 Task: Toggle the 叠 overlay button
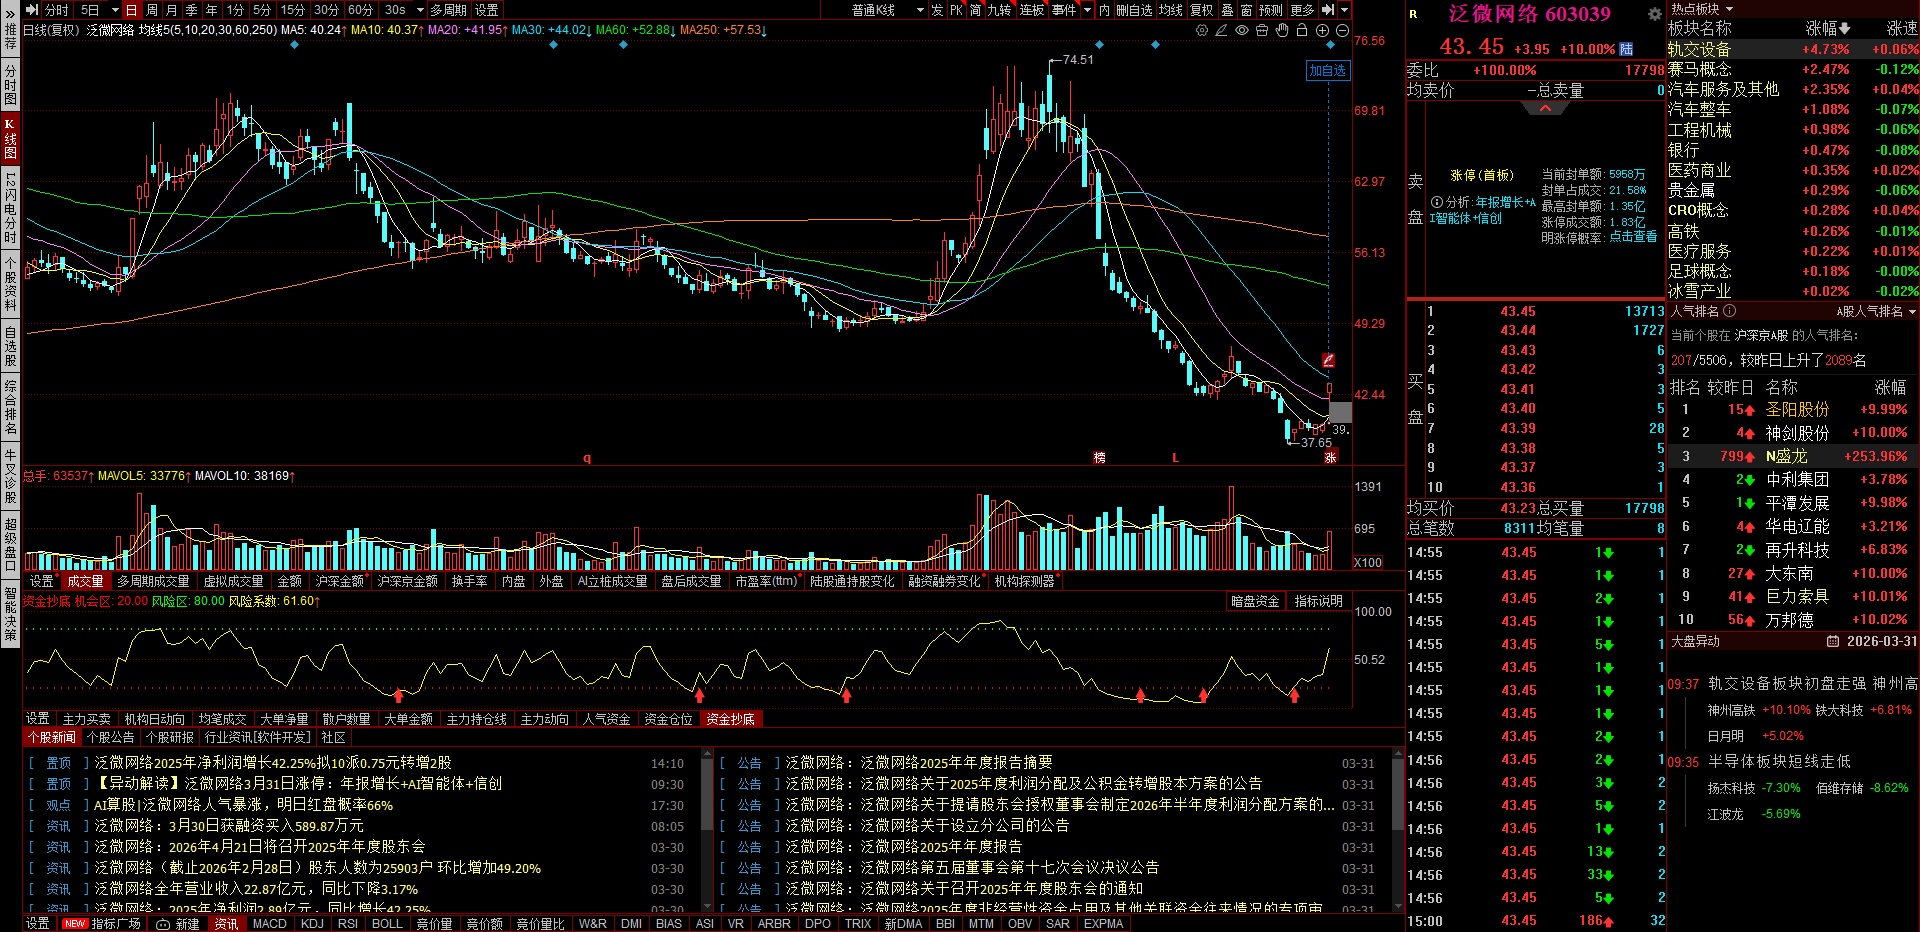point(1227,10)
